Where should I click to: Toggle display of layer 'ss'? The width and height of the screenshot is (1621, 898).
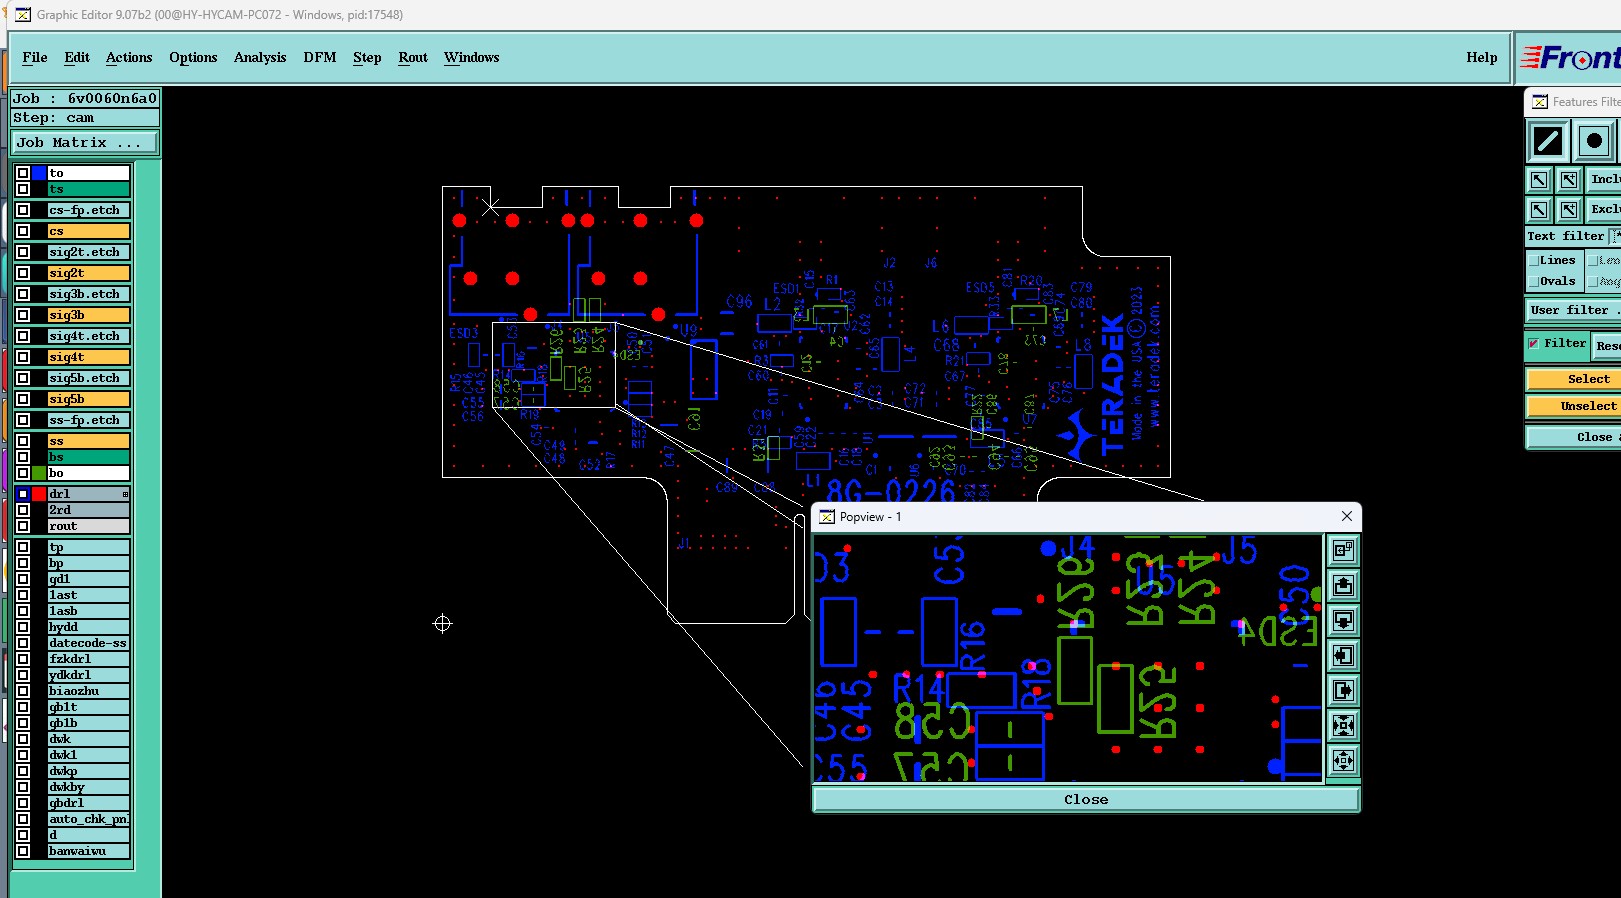pos(23,441)
